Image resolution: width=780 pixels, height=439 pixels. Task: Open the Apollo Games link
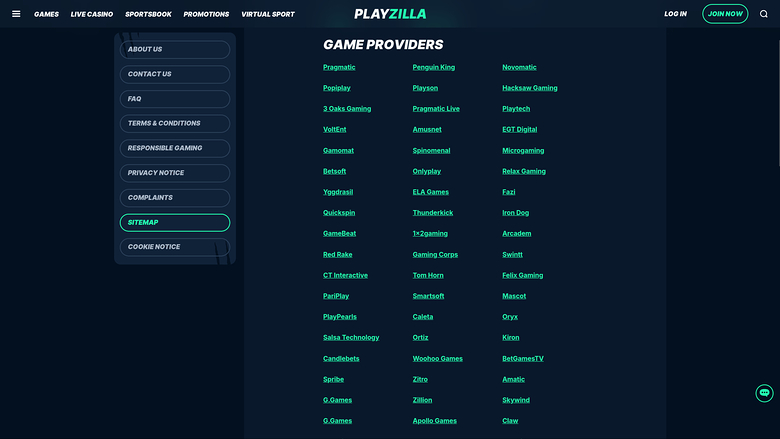[x=434, y=421]
